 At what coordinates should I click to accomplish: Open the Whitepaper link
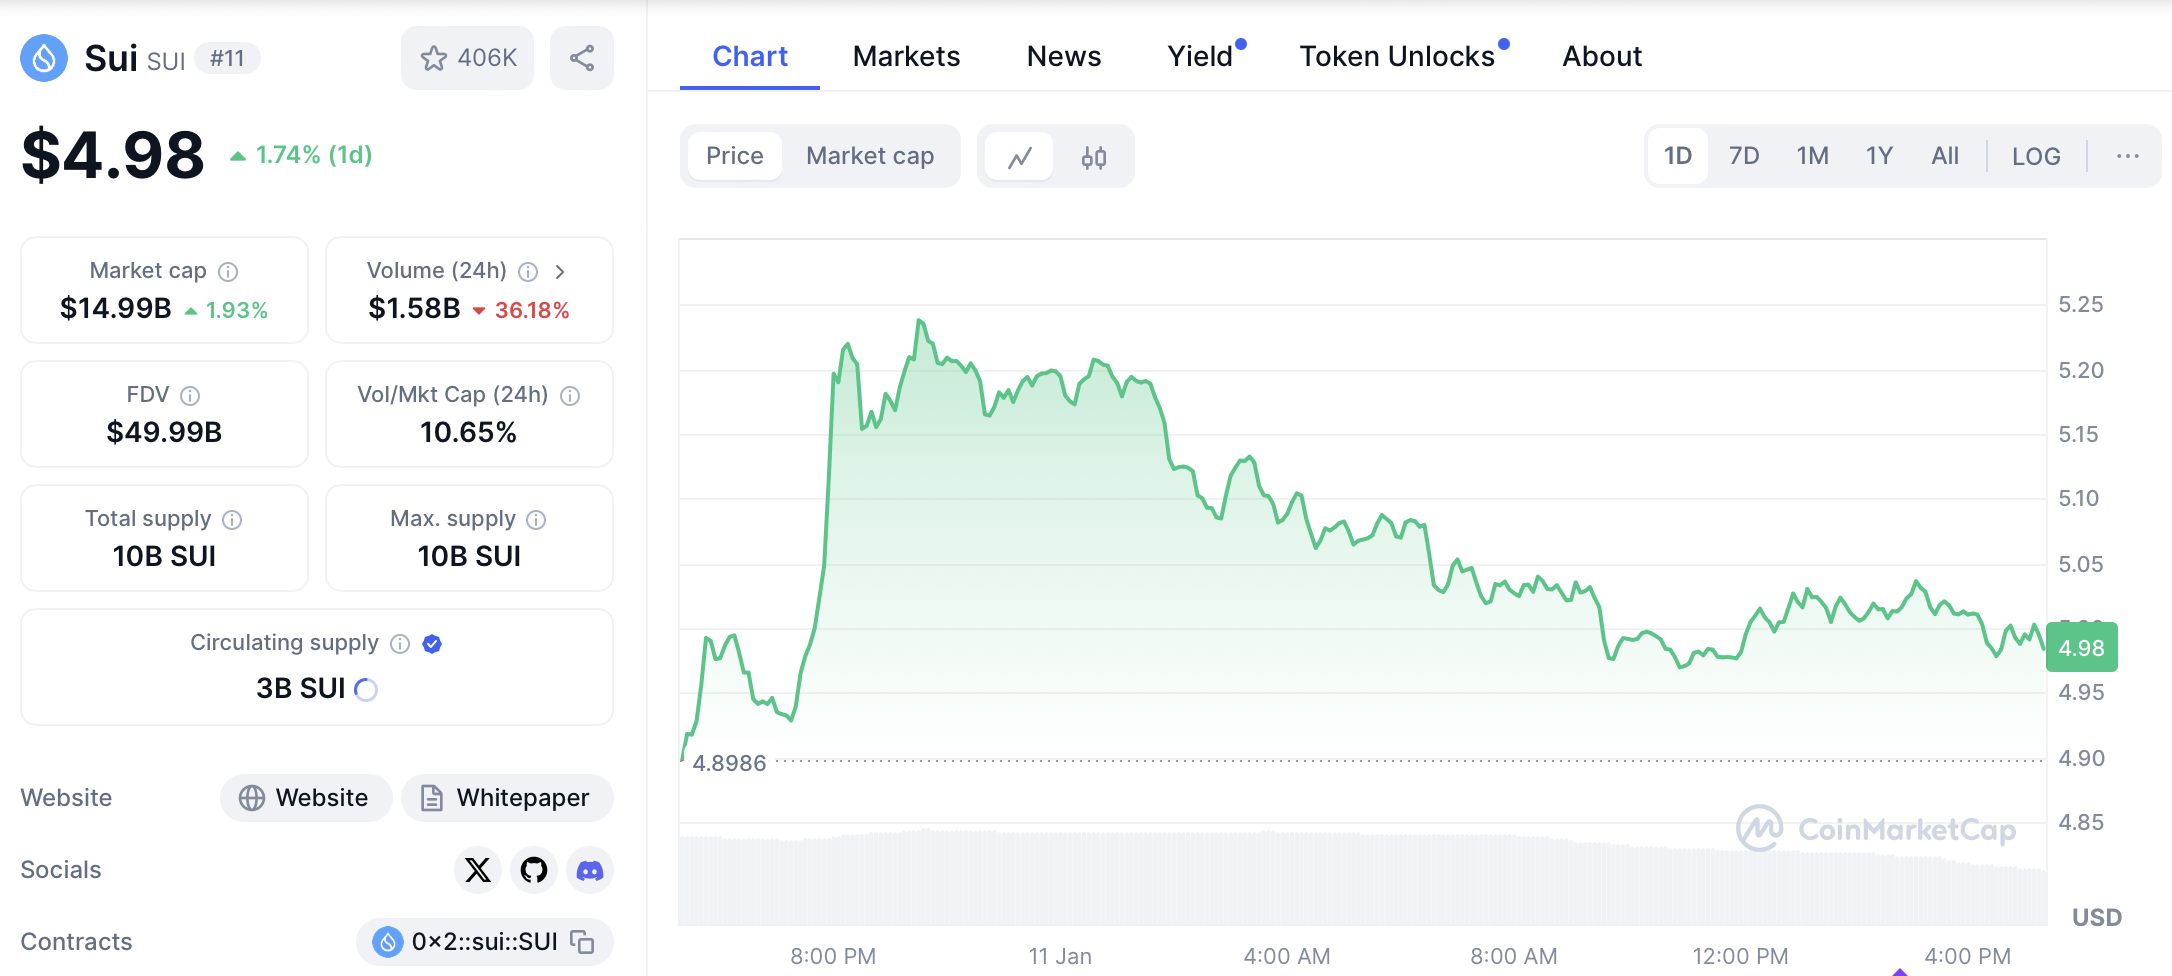click(507, 798)
